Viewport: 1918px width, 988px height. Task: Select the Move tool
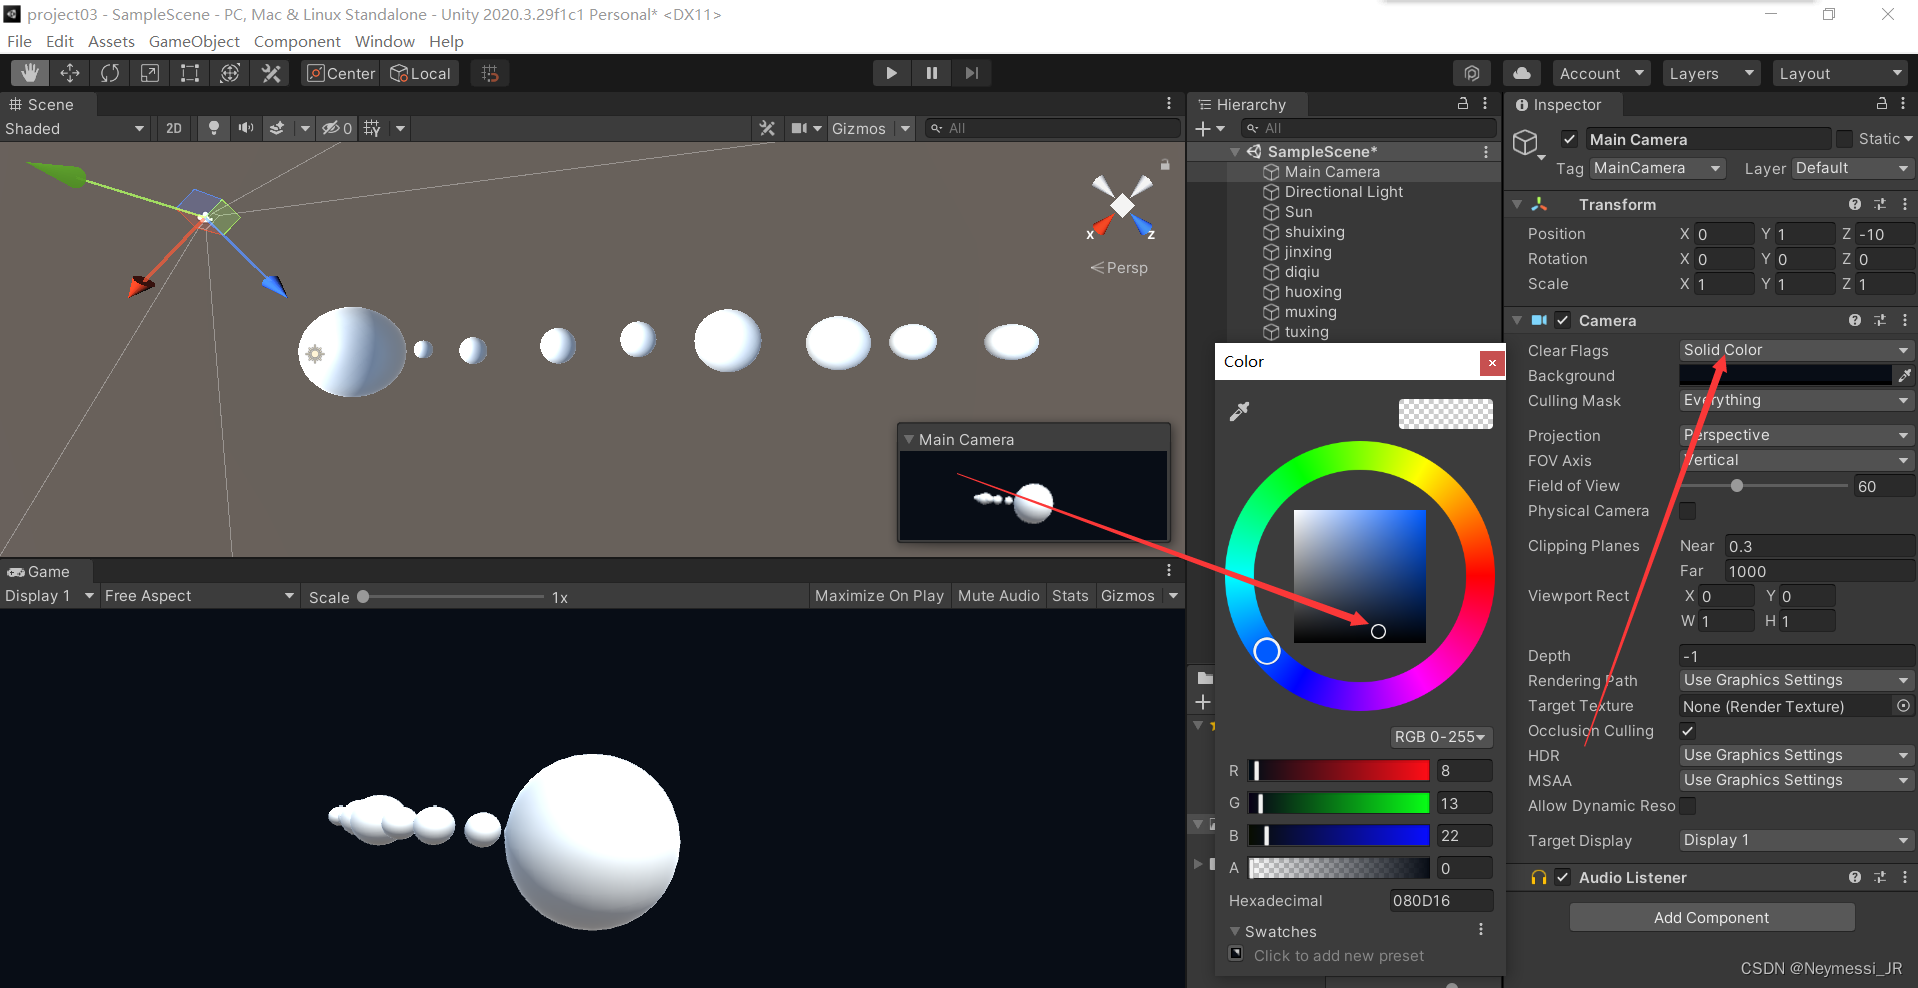pos(70,73)
